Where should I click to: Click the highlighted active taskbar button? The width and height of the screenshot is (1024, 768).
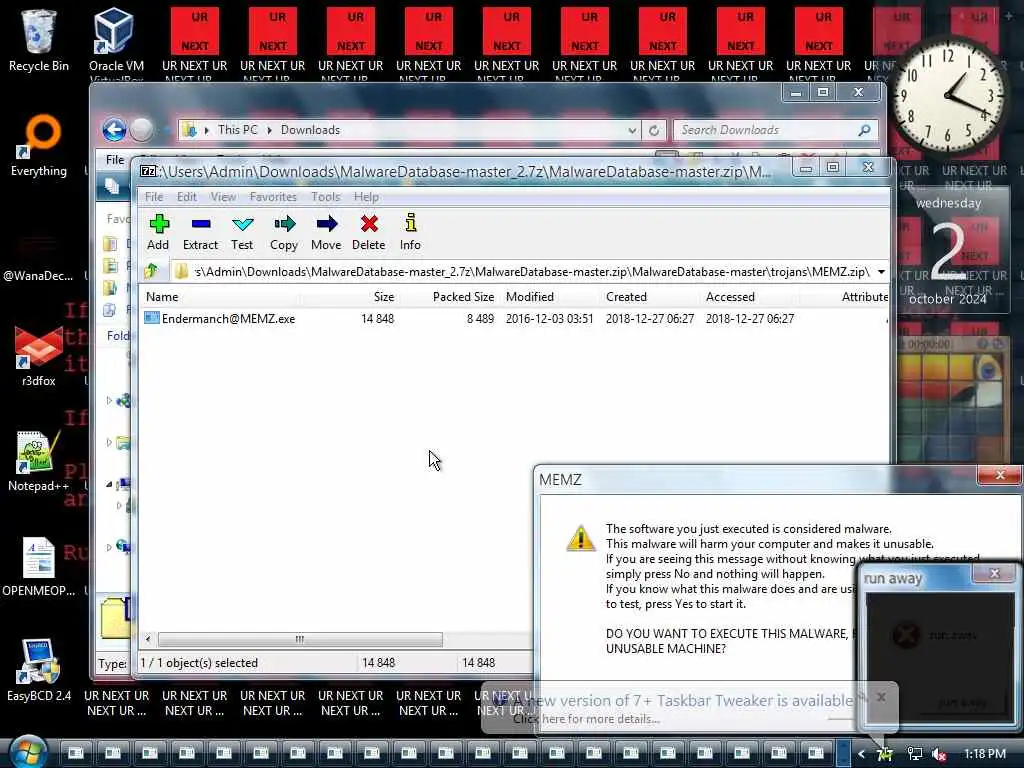tap(844, 753)
